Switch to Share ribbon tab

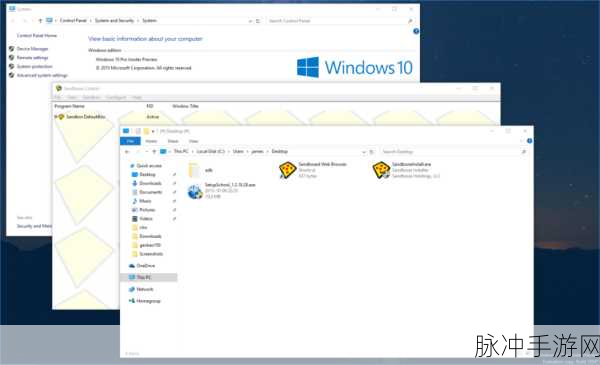[x=173, y=141]
